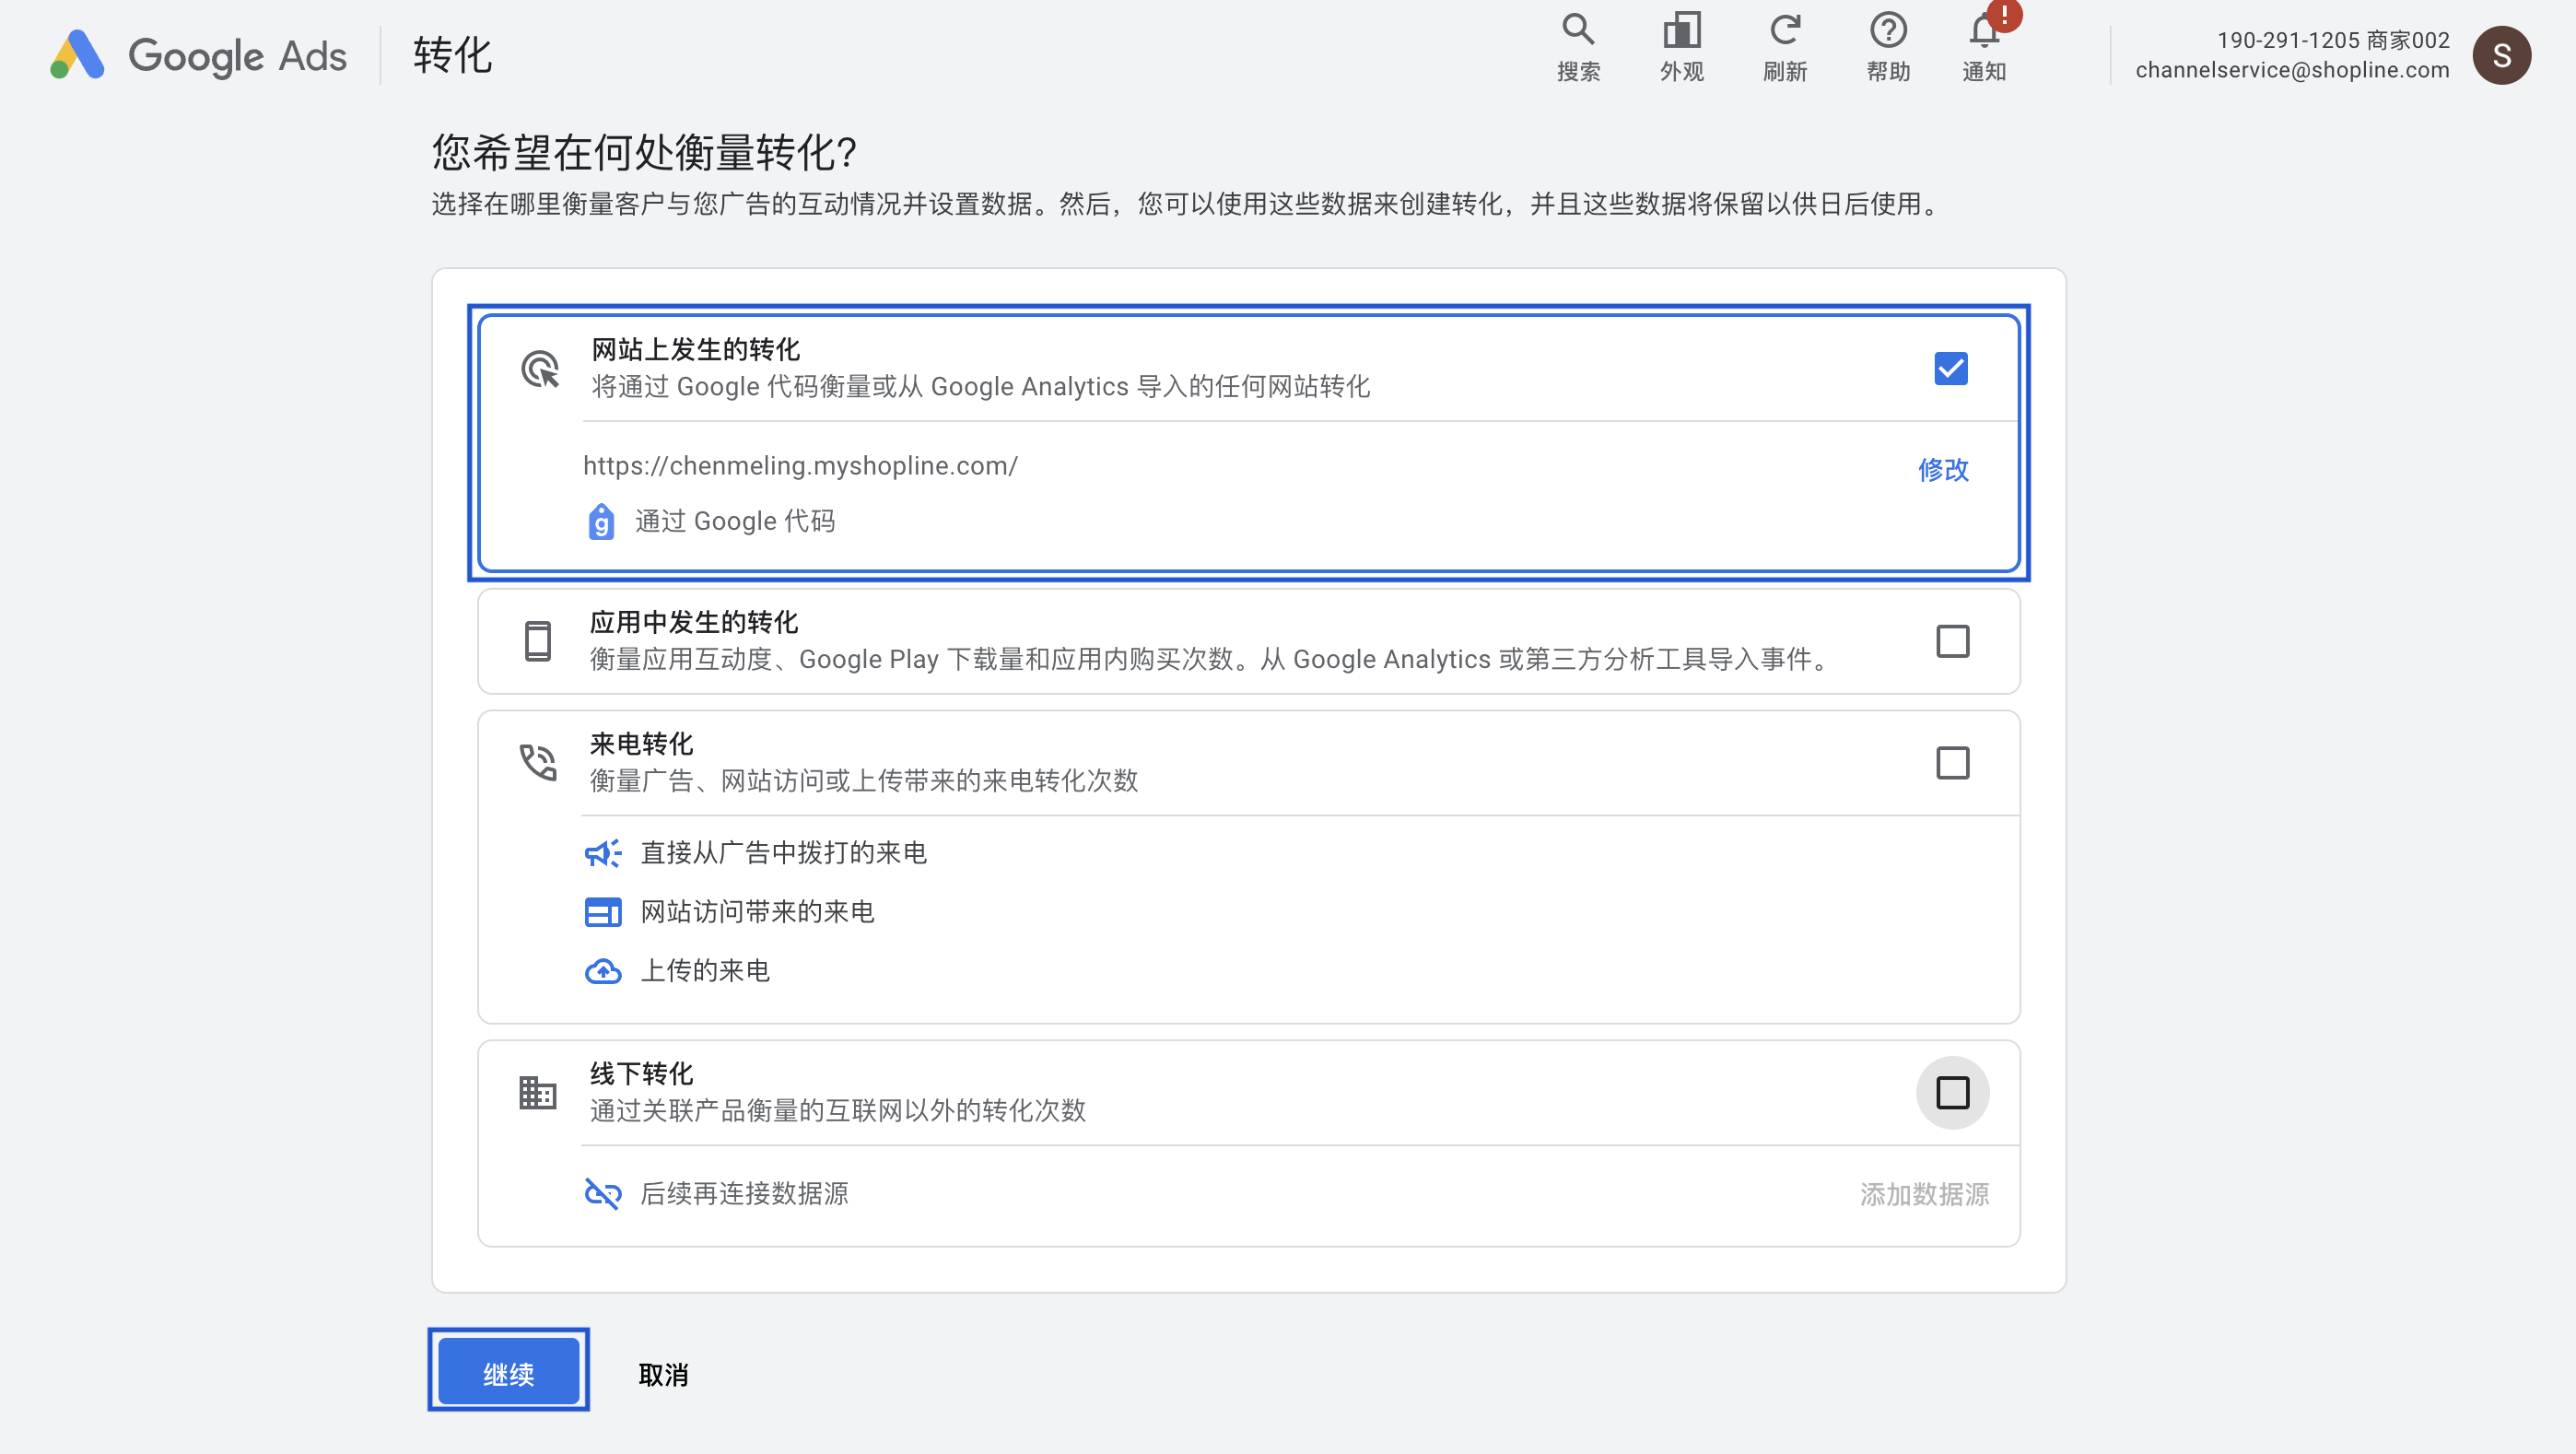This screenshot has height=1454, width=2576.
Task: Check the 应用中发生的转化 checkbox
Action: click(x=1952, y=641)
